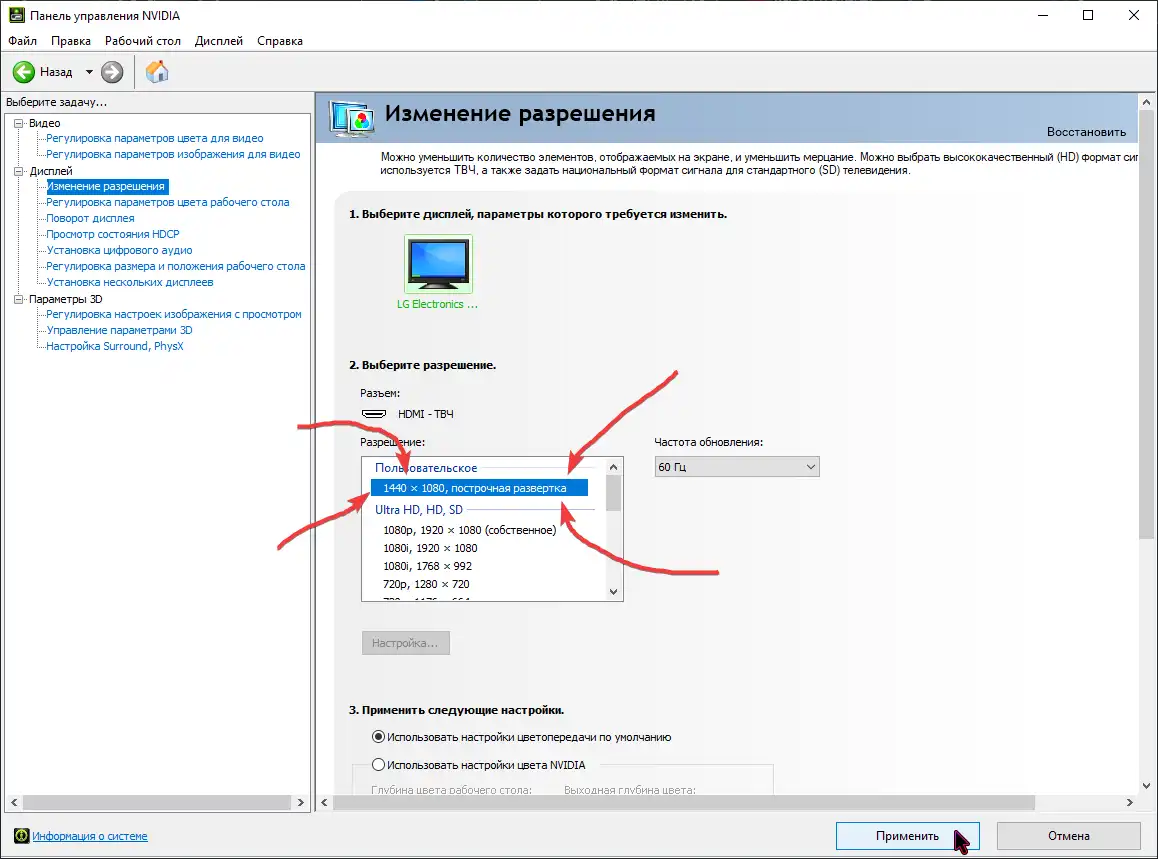Image resolution: width=1158 pixels, height=859 pixels.
Task: Click the green Back arrow icon
Action: [x=24, y=72]
